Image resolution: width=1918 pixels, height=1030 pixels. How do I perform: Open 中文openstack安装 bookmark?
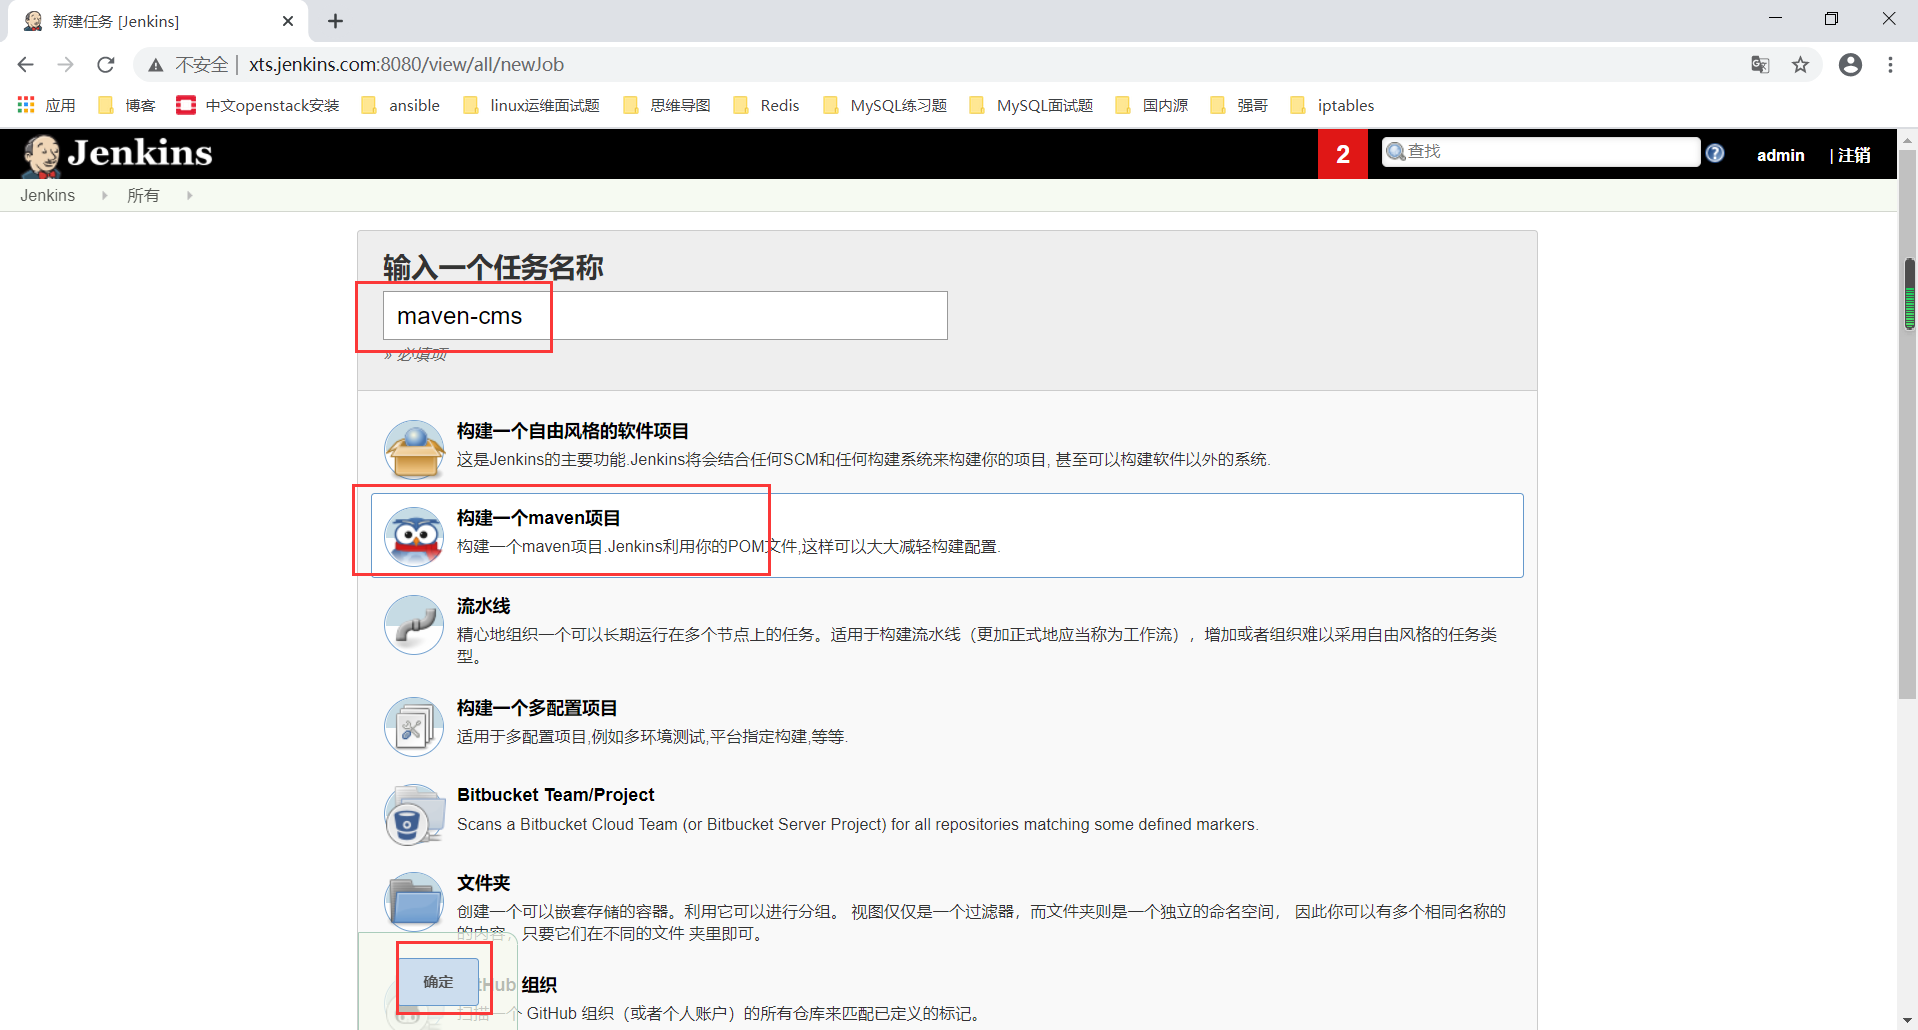(x=258, y=105)
